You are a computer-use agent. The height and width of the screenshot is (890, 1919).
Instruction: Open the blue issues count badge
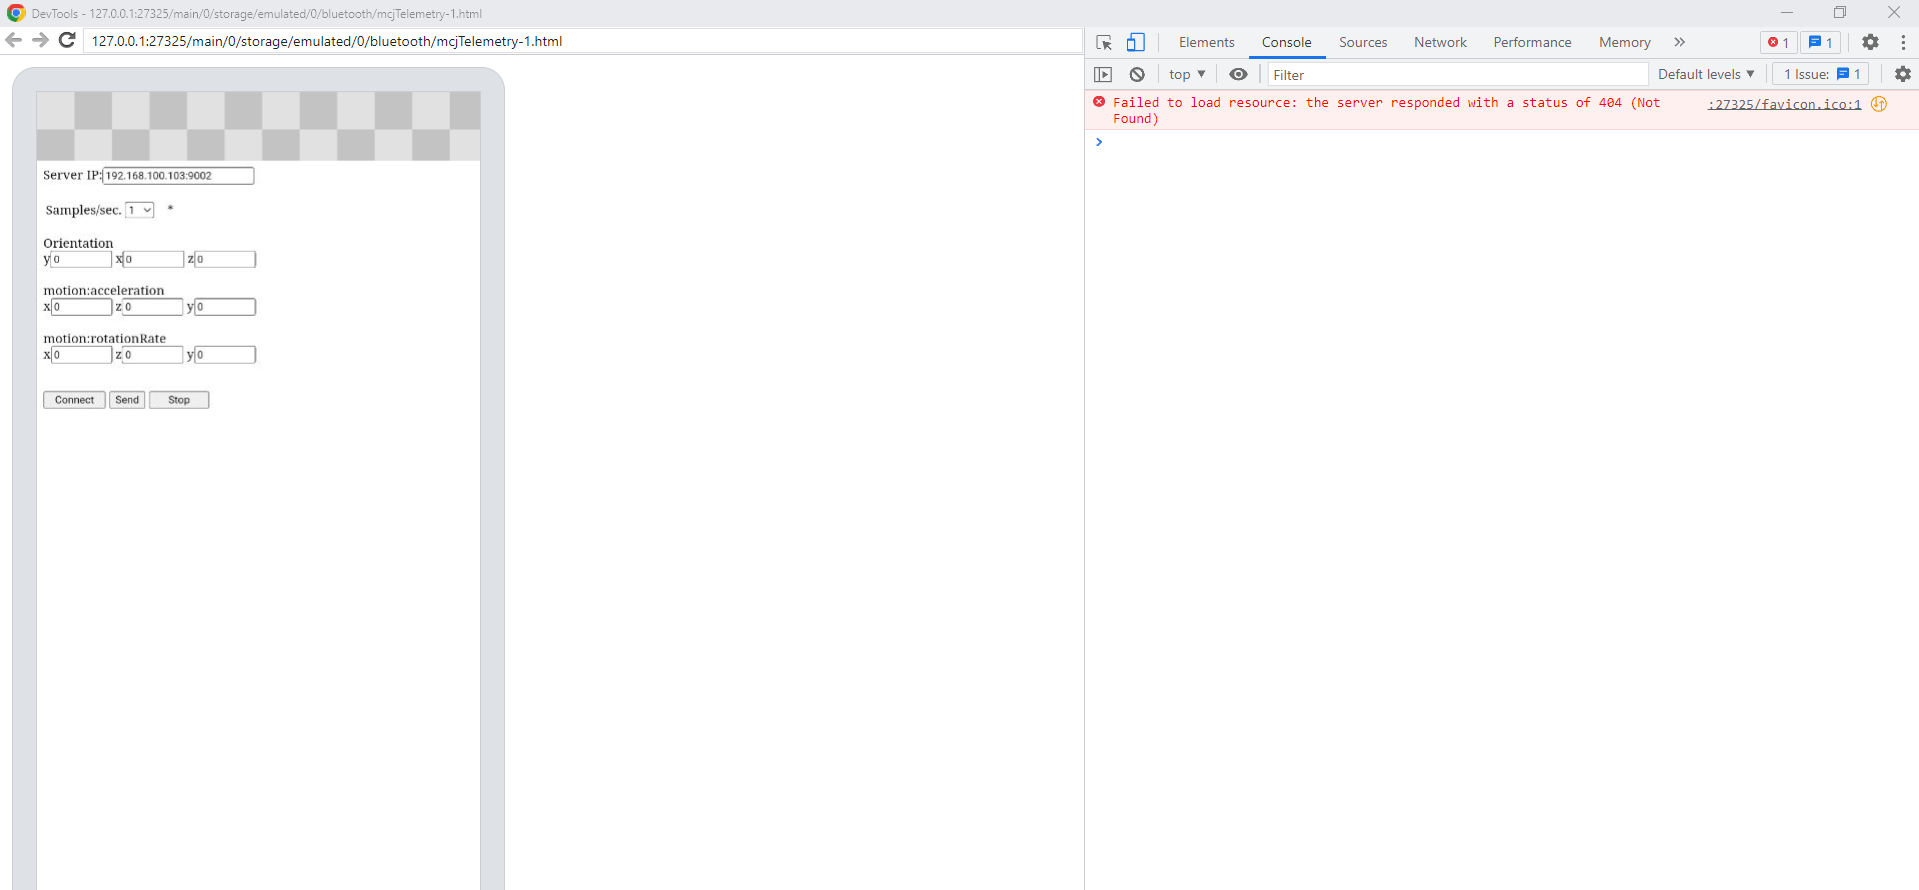coord(1820,42)
